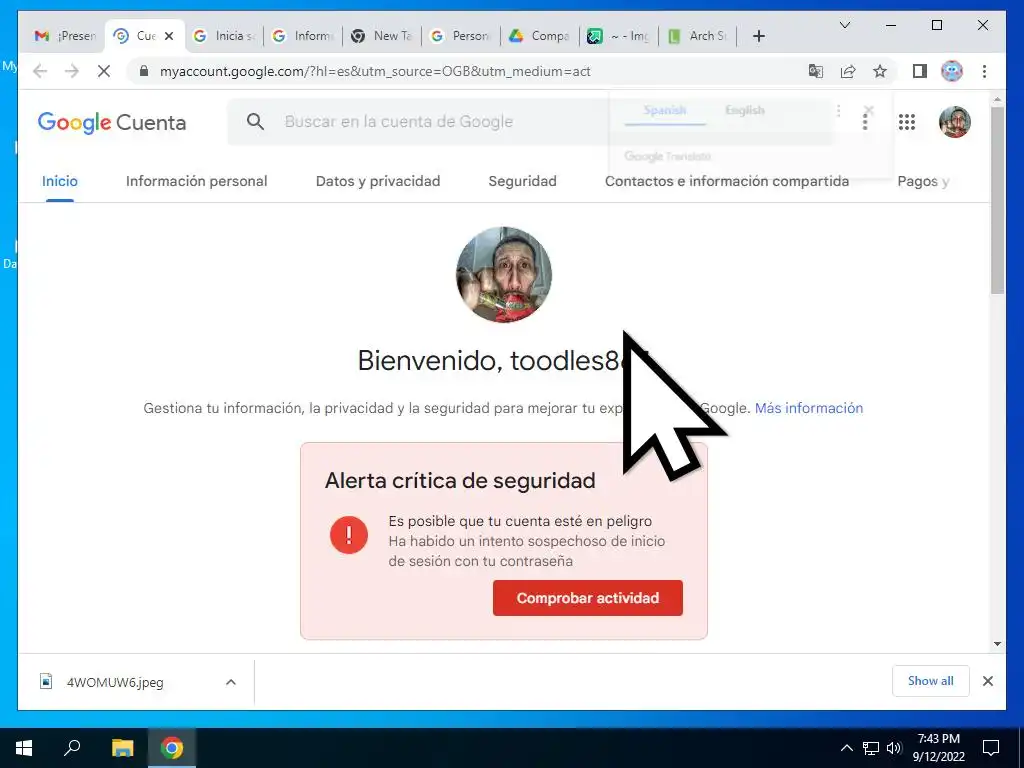Open the Chrome profile avatar
Screen dimensions: 1024x768
952,71
